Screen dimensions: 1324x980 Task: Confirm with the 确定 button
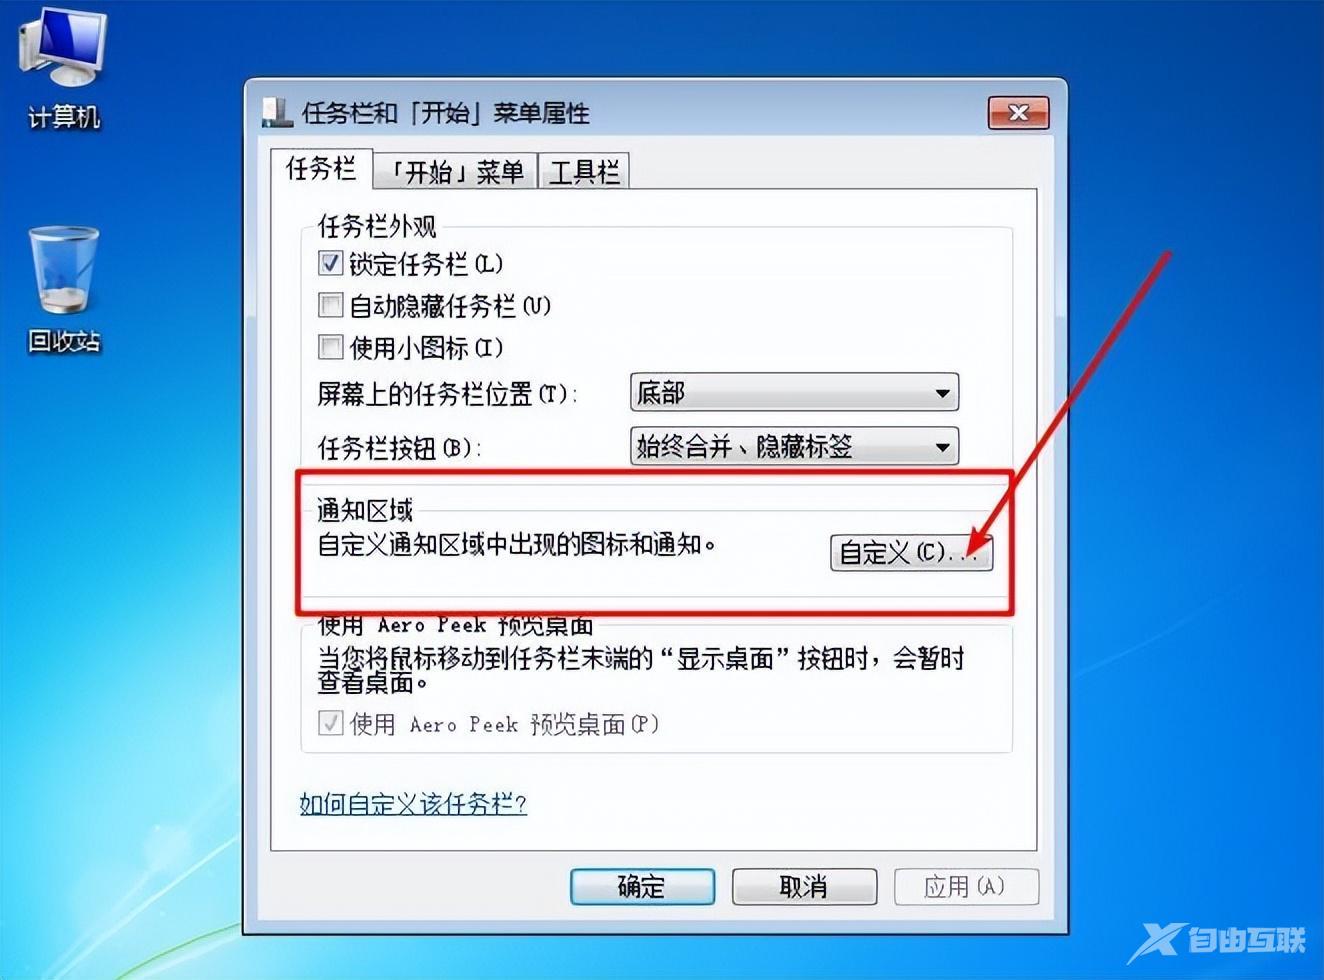(642, 886)
